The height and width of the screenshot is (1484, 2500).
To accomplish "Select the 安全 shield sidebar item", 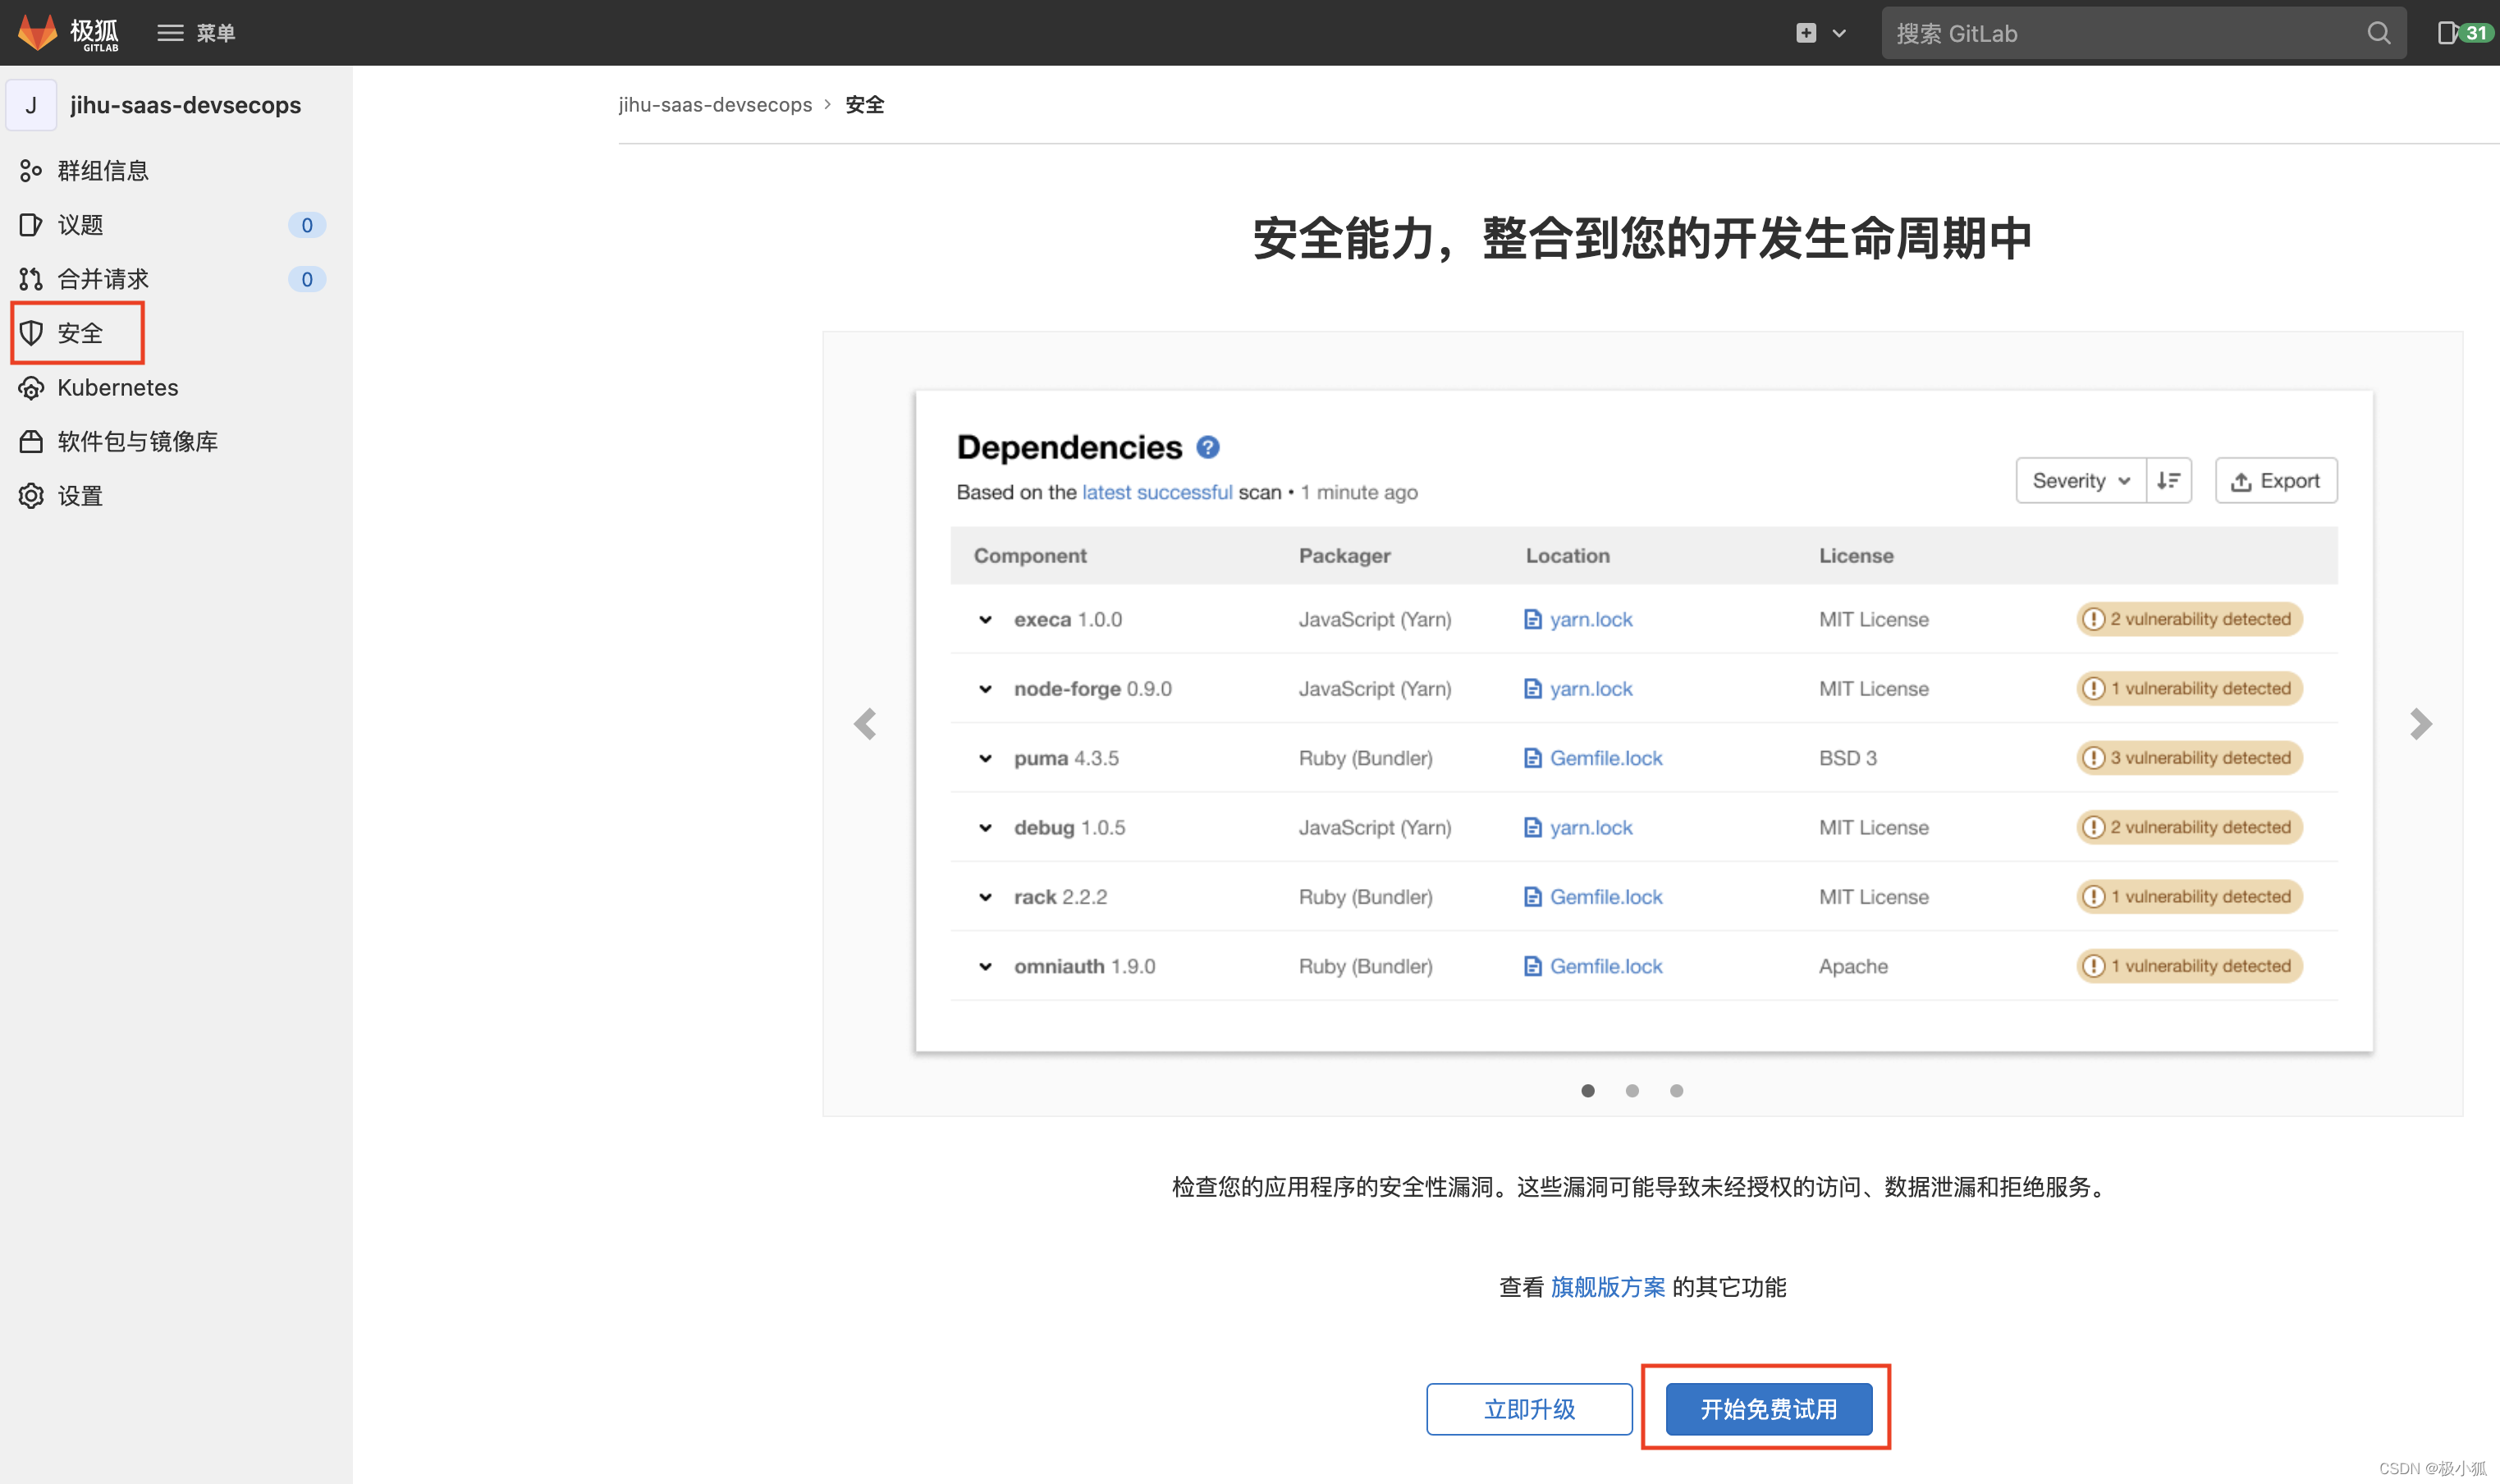I will pos(79,333).
